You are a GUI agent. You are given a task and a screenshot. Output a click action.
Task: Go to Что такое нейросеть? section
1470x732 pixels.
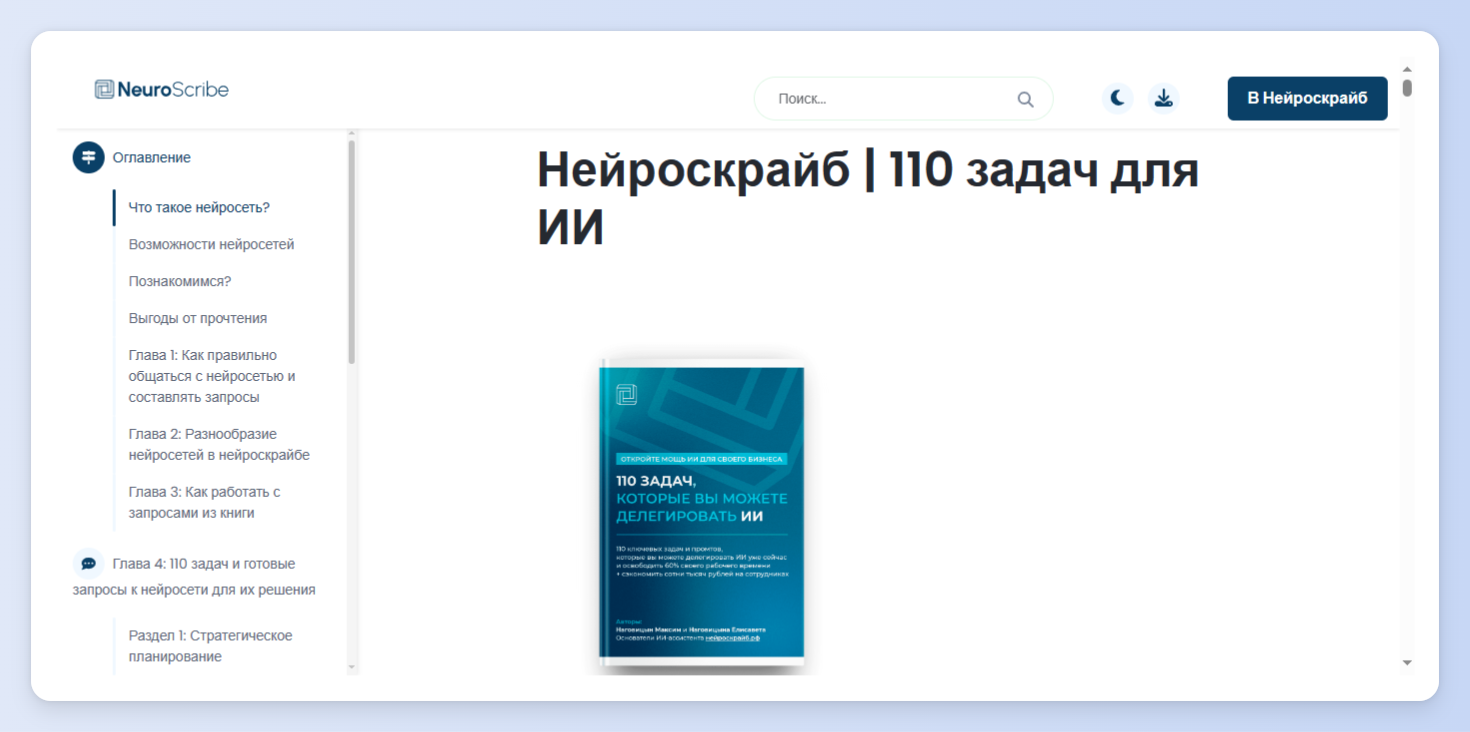click(x=199, y=208)
